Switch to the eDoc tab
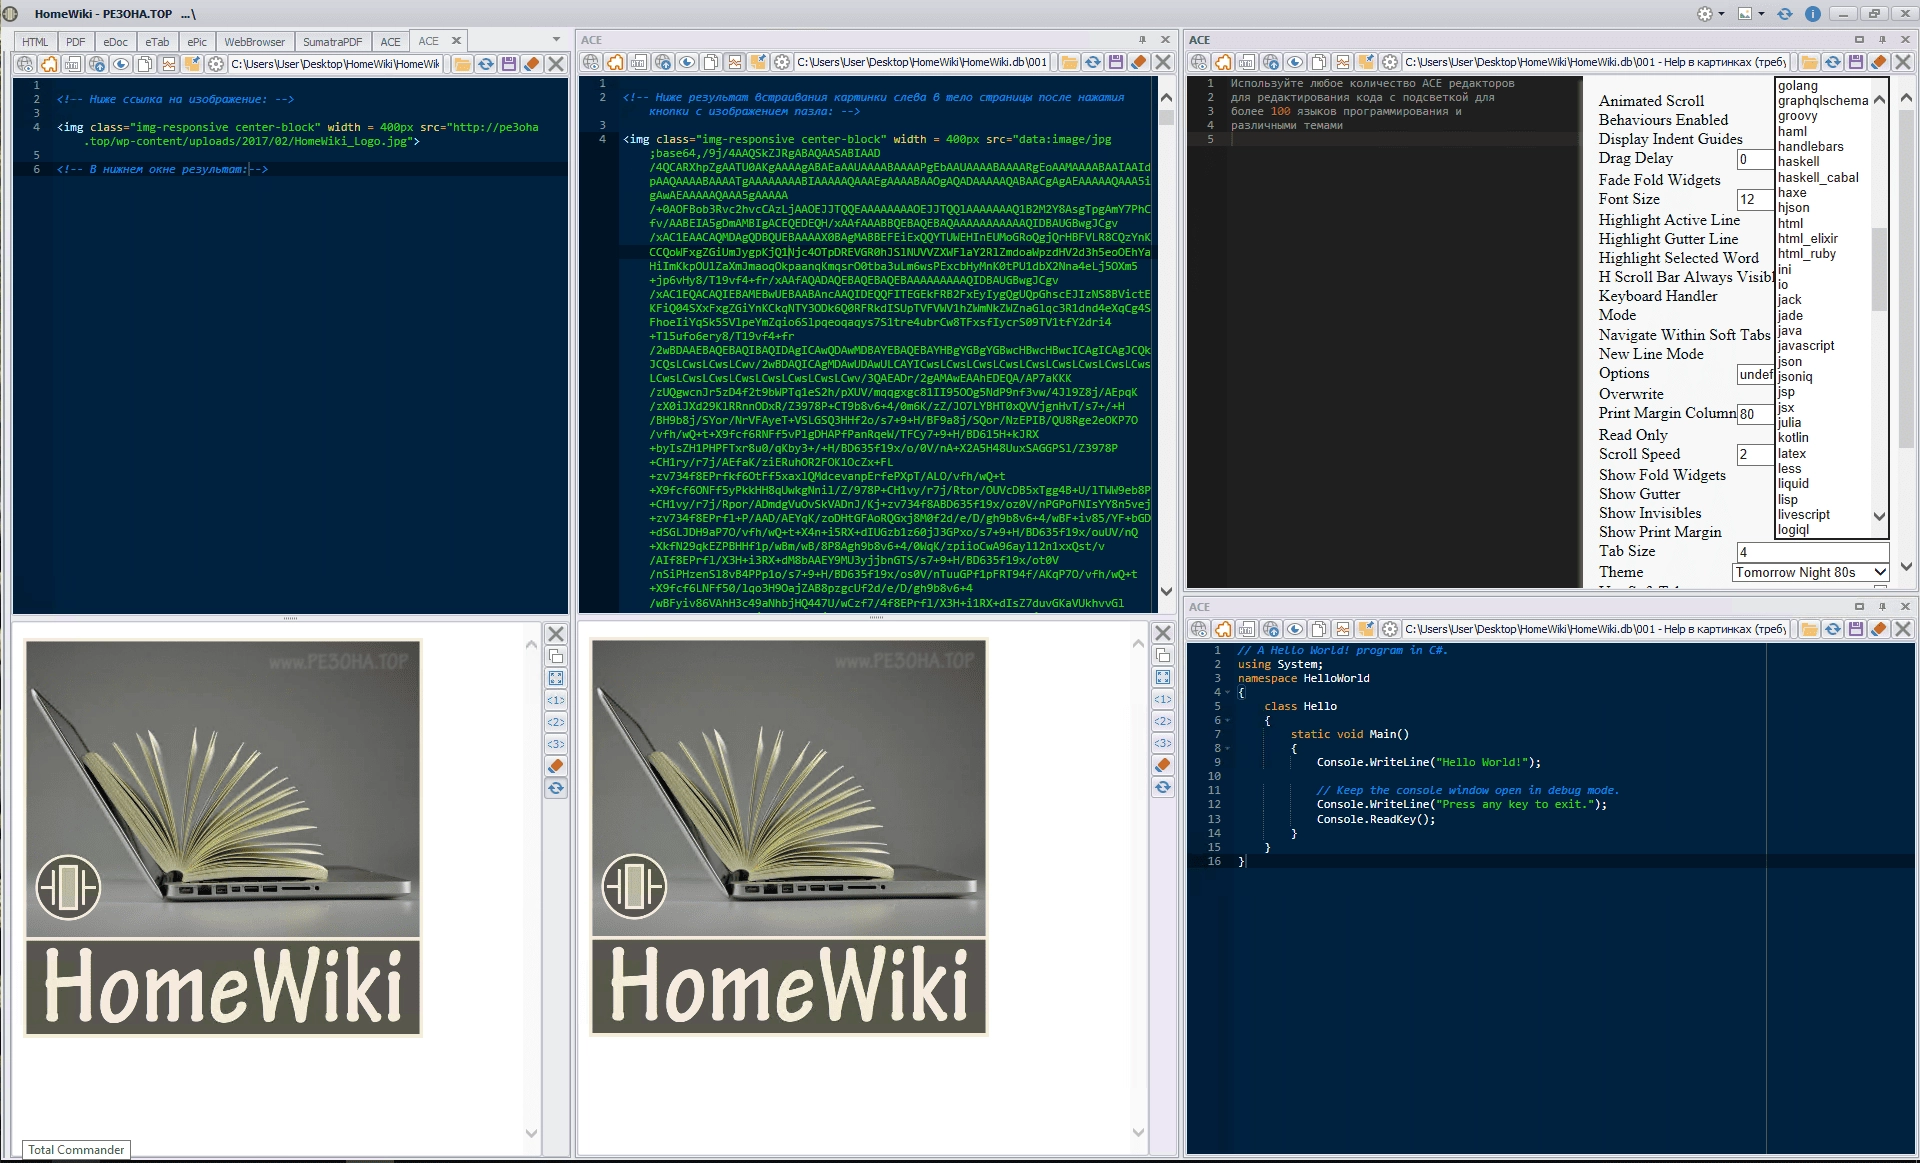Image resolution: width=1920 pixels, height=1163 pixels. coord(116,42)
